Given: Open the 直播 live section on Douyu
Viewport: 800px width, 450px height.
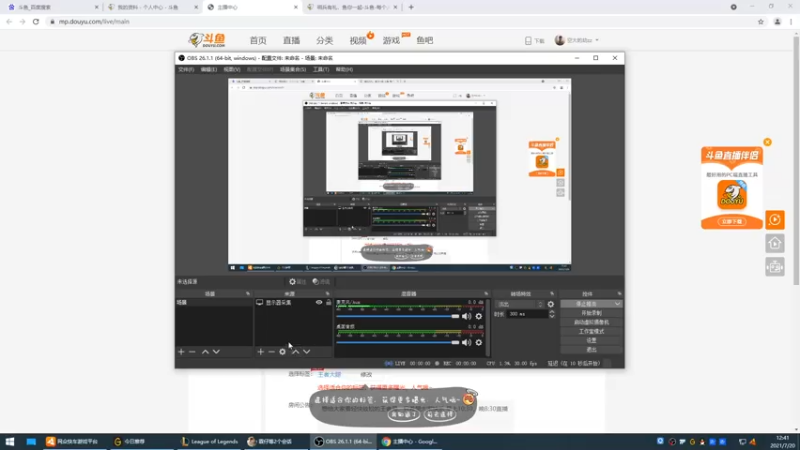Looking at the screenshot, I should [291, 40].
